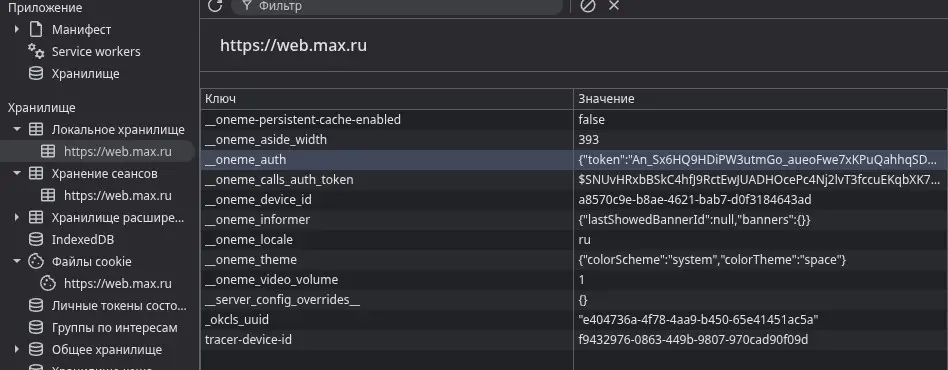The image size is (948, 370).
Task: Focus the Фильтр input field
Action: tap(397, 6)
